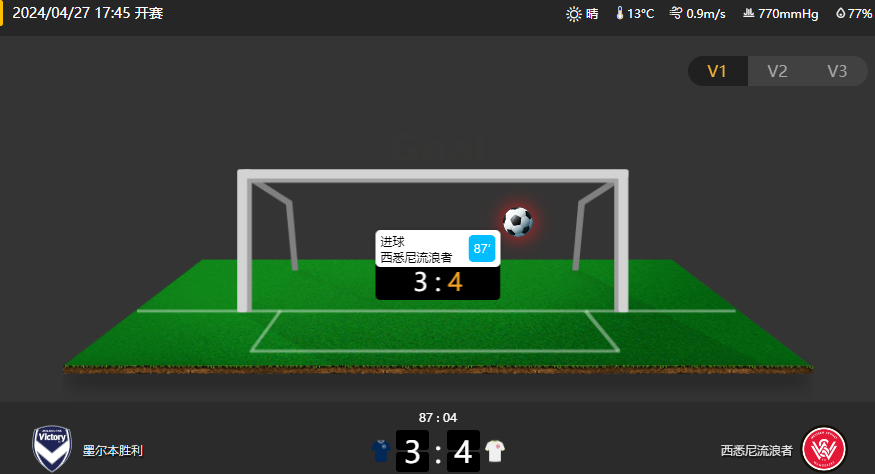This screenshot has width=875, height=474.
Task: Click the blue home jersey icon
Action: [x=381, y=451]
